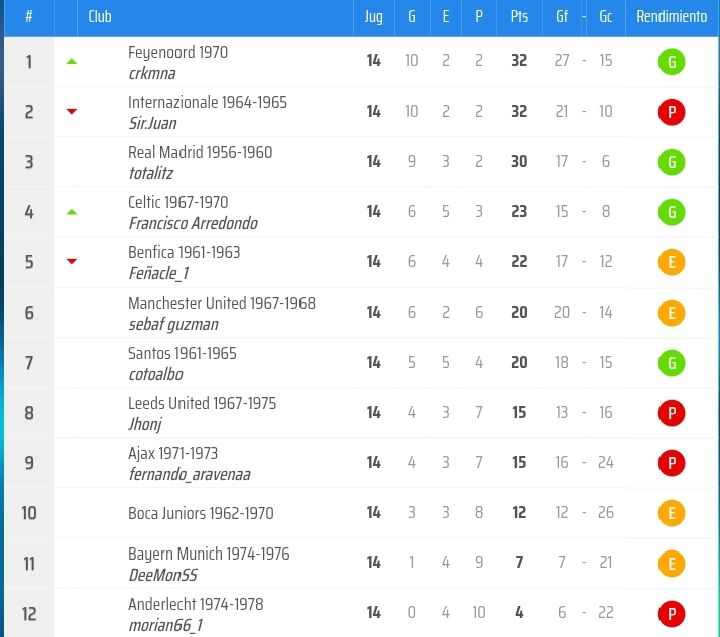
Task: Click the Gf column header
Action: (x=562, y=17)
